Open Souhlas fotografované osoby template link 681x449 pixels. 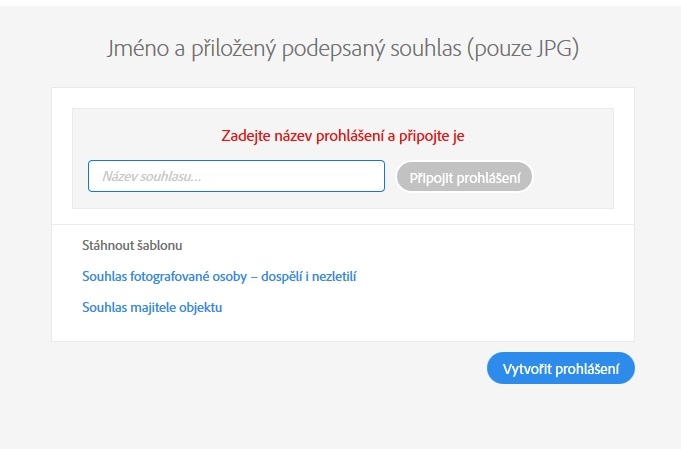pyautogui.click(x=219, y=276)
